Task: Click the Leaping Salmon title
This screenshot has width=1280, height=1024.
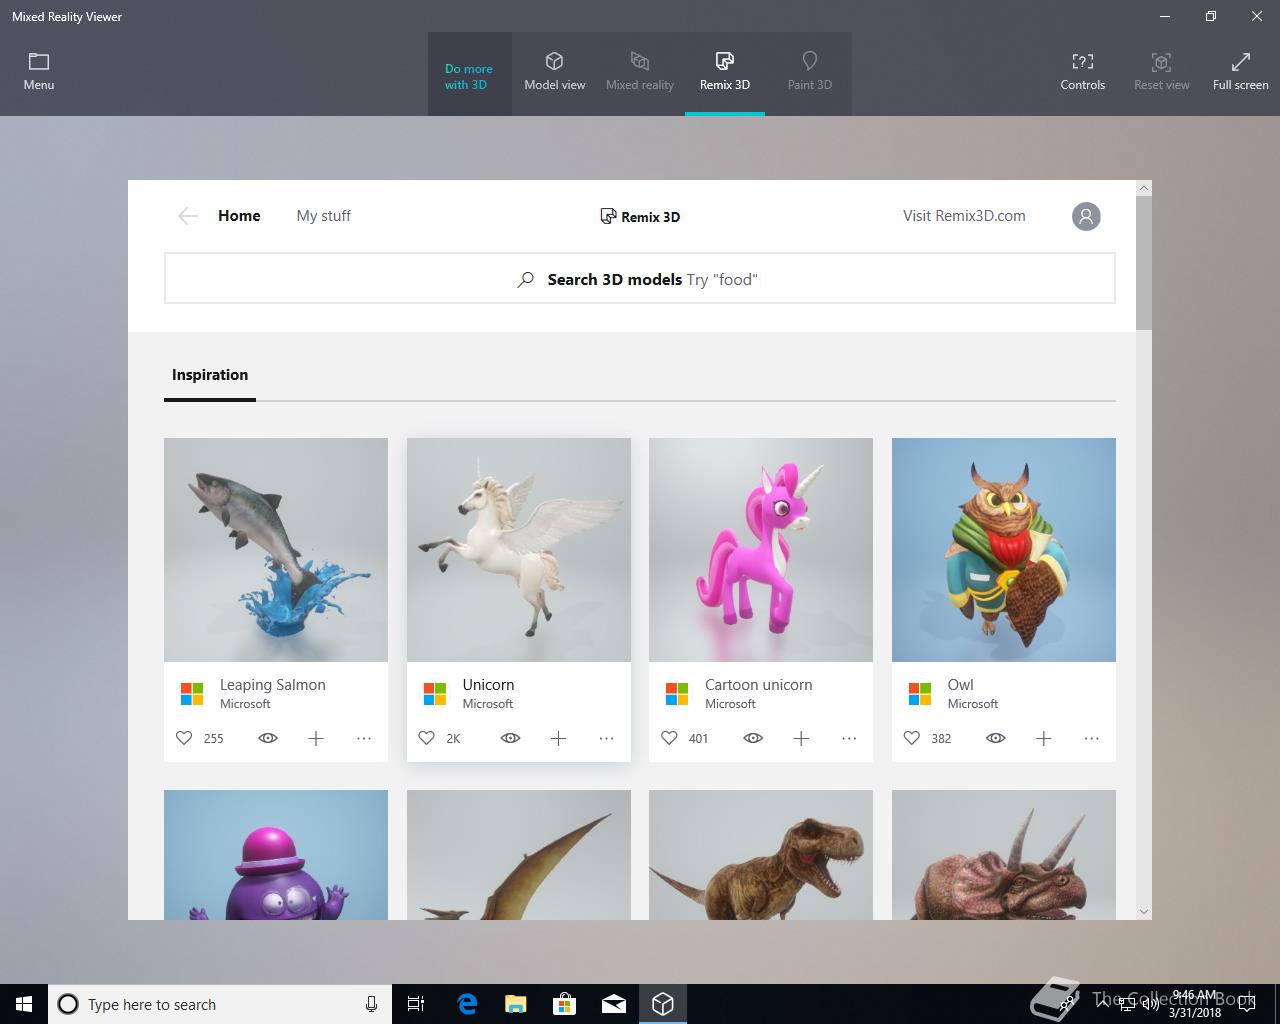Action: pos(273,685)
